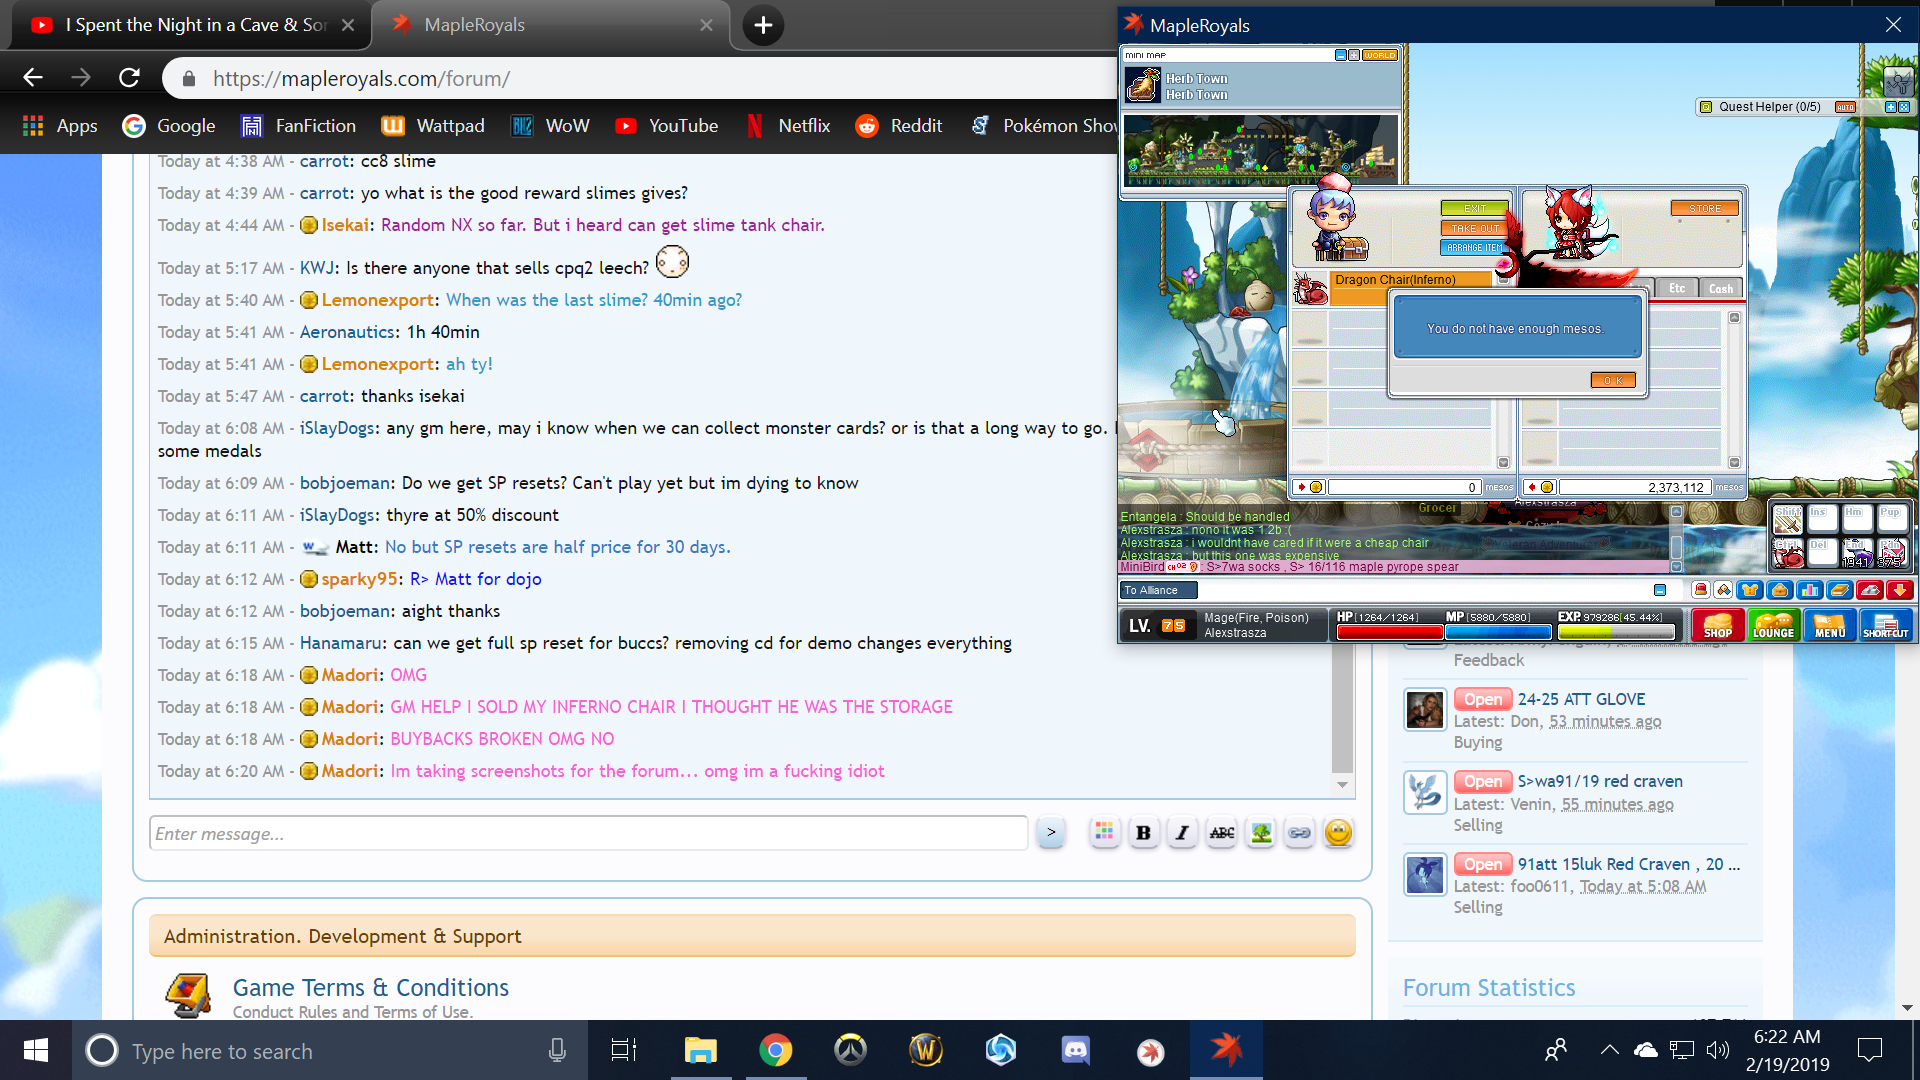Toggle chat window size blue button

click(1660, 590)
